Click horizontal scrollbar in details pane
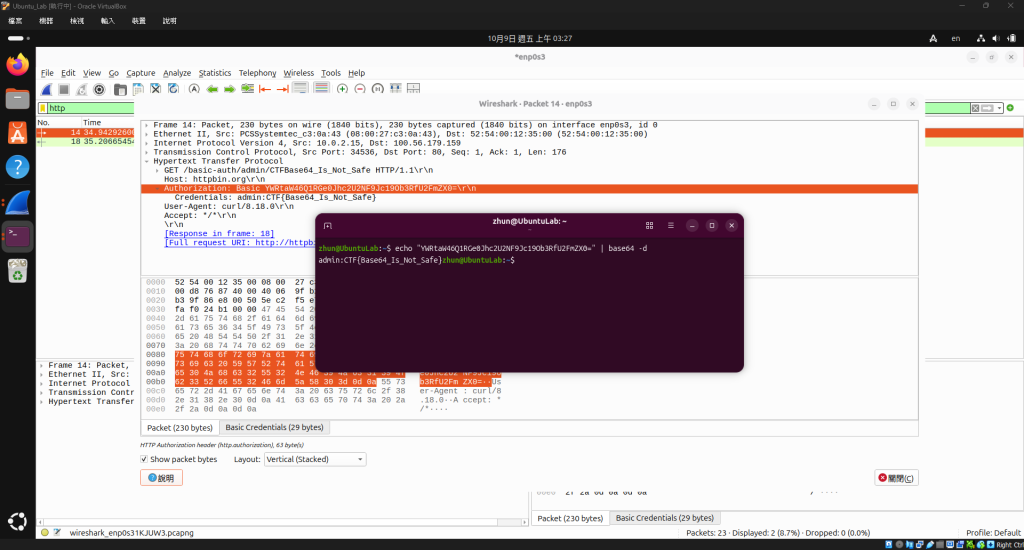 coord(282,522)
